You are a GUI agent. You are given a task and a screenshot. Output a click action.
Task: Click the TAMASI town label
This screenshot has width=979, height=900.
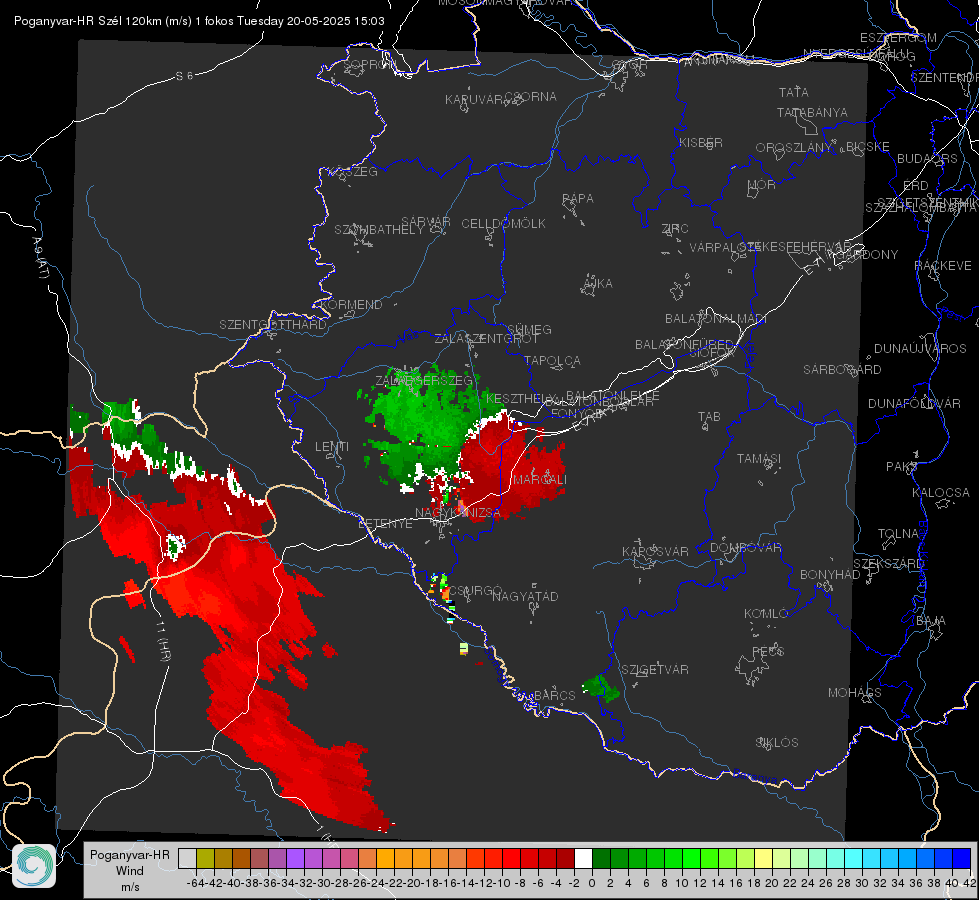pos(759,458)
